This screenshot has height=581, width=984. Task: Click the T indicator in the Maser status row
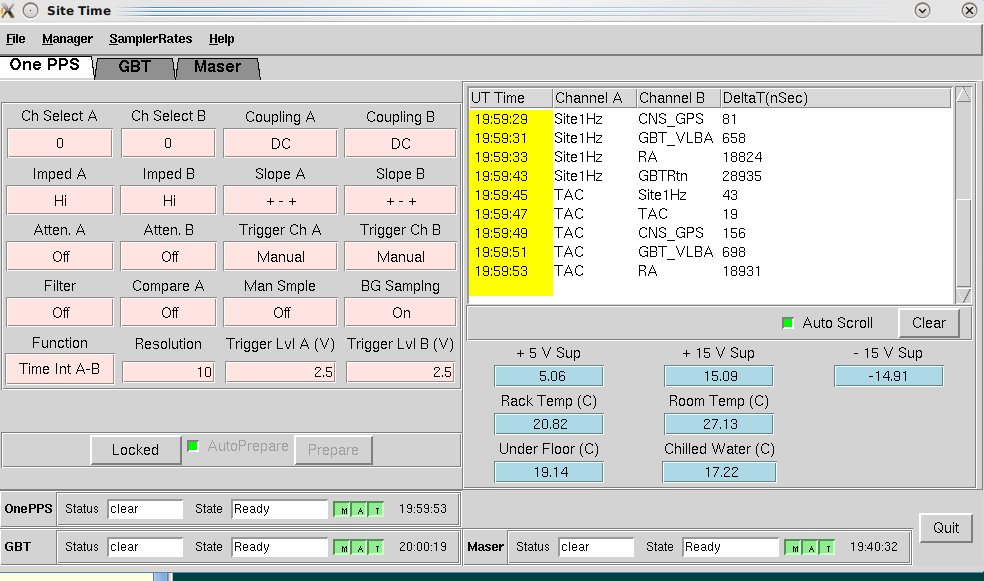click(x=827, y=548)
